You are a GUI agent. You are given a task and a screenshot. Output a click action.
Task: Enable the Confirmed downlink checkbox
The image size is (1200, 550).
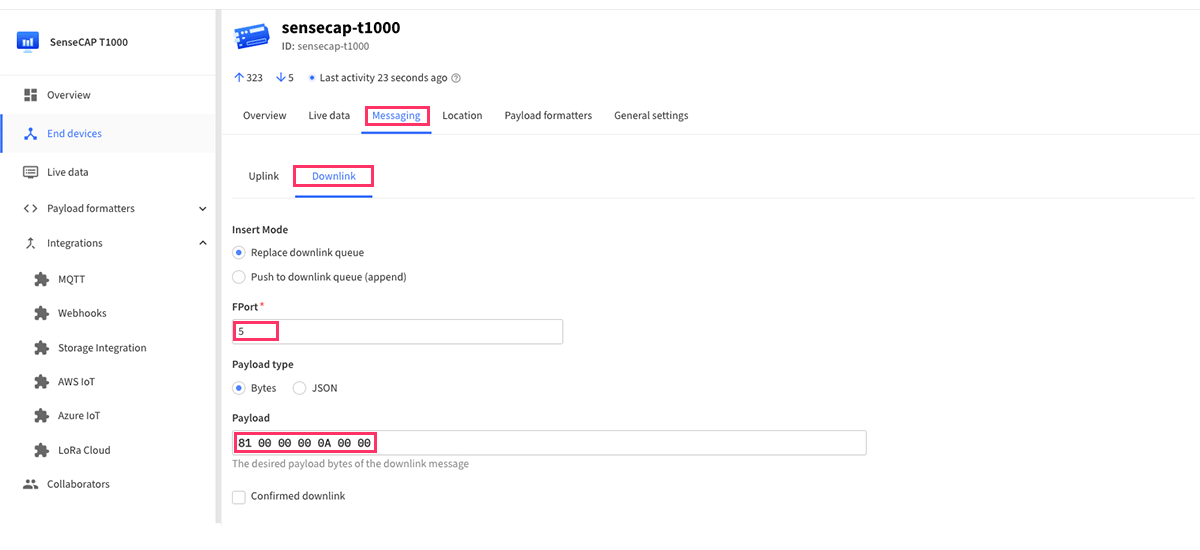click(238, 497)
